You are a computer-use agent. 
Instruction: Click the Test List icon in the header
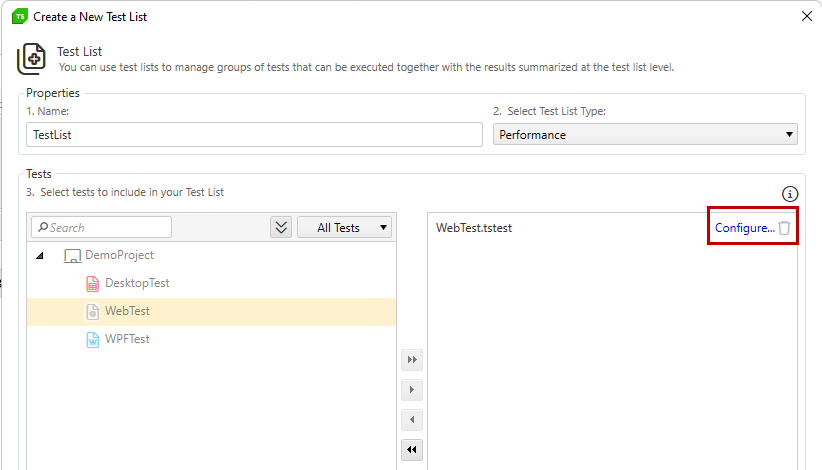(31, 59)
